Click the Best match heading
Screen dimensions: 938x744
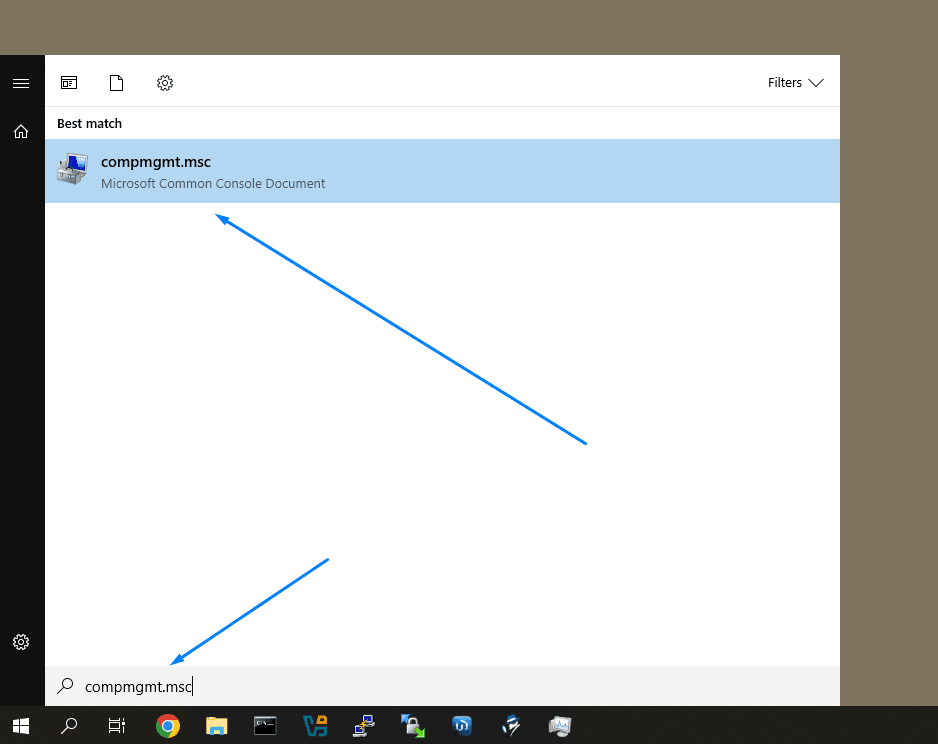[x=89, y=123]
